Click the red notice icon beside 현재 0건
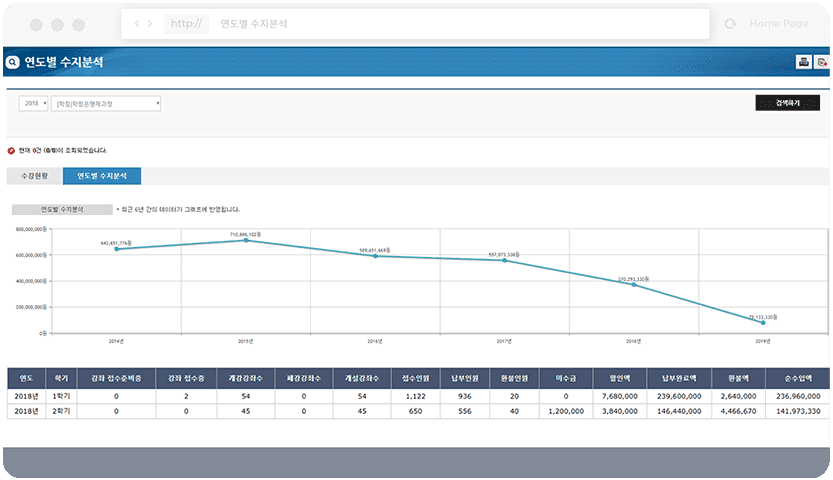The image size is (833, 480). pyautogui.click(x=11, y=151)
